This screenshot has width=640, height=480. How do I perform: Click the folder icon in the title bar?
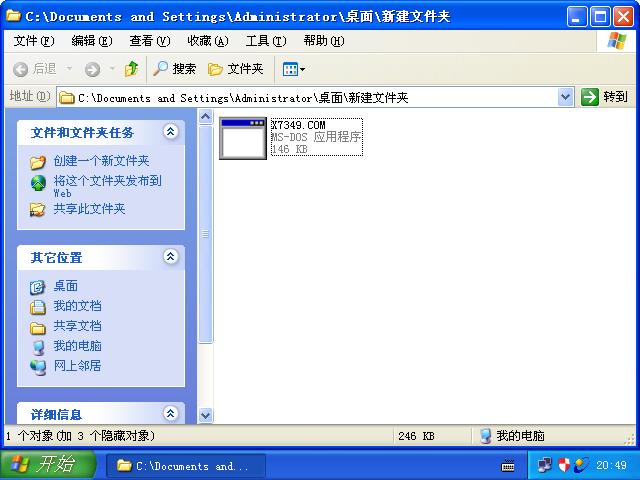click(13, 16)
